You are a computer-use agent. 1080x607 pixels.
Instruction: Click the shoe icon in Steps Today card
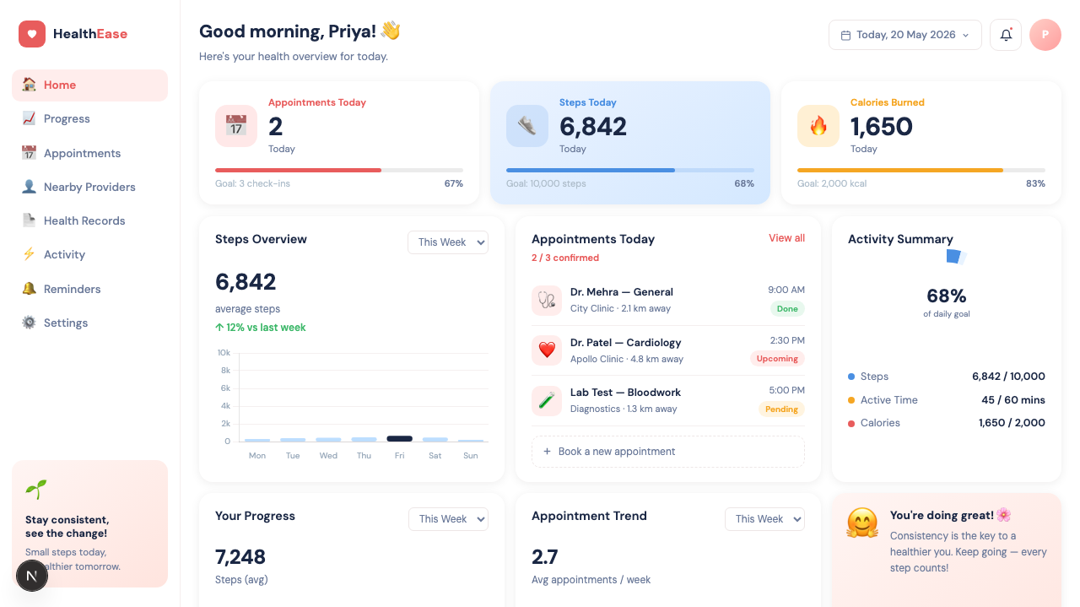pos(527,126)
